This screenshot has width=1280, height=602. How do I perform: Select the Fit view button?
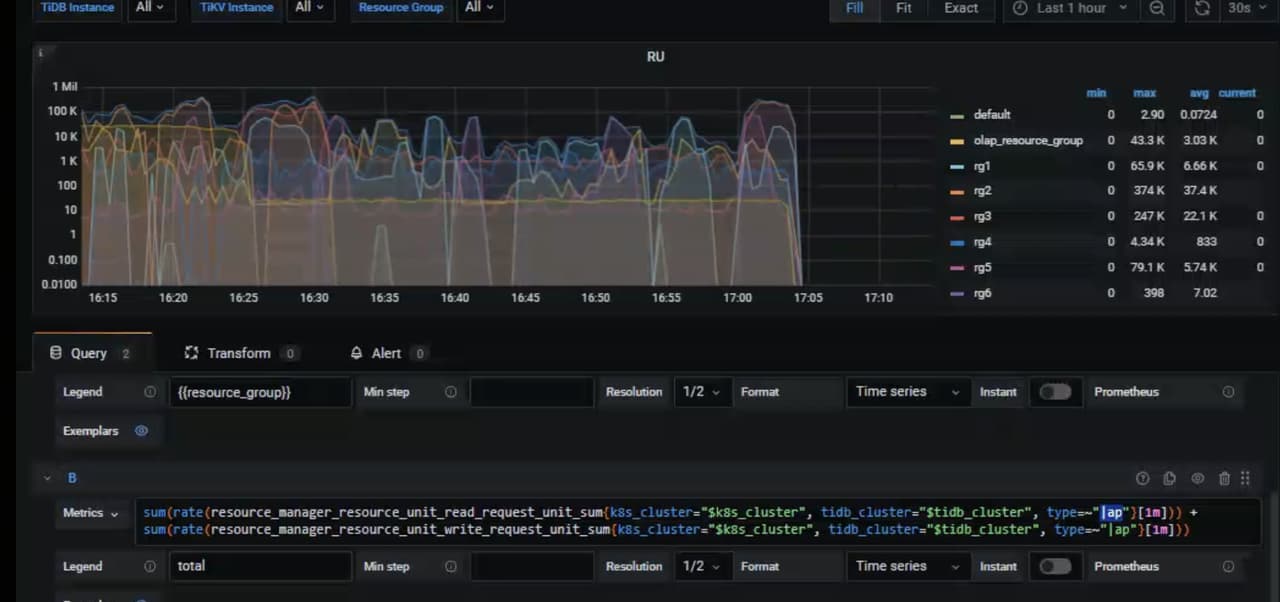(903, 8)
